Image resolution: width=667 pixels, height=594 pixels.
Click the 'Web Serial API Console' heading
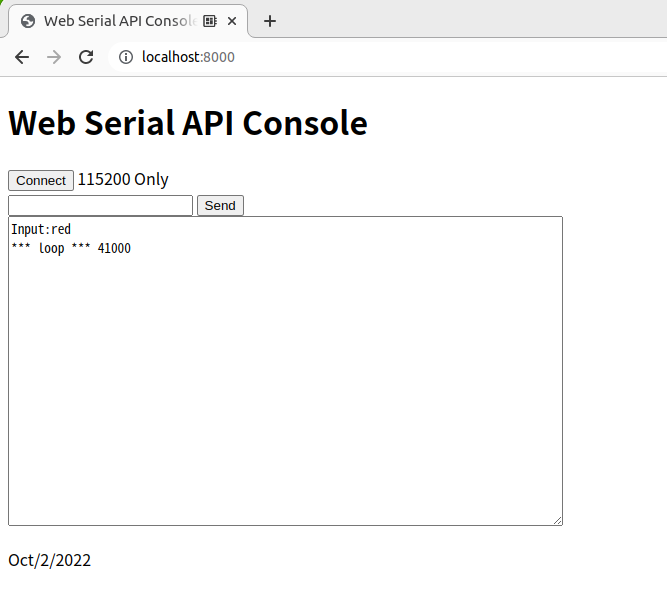click(x=188, y=123)
